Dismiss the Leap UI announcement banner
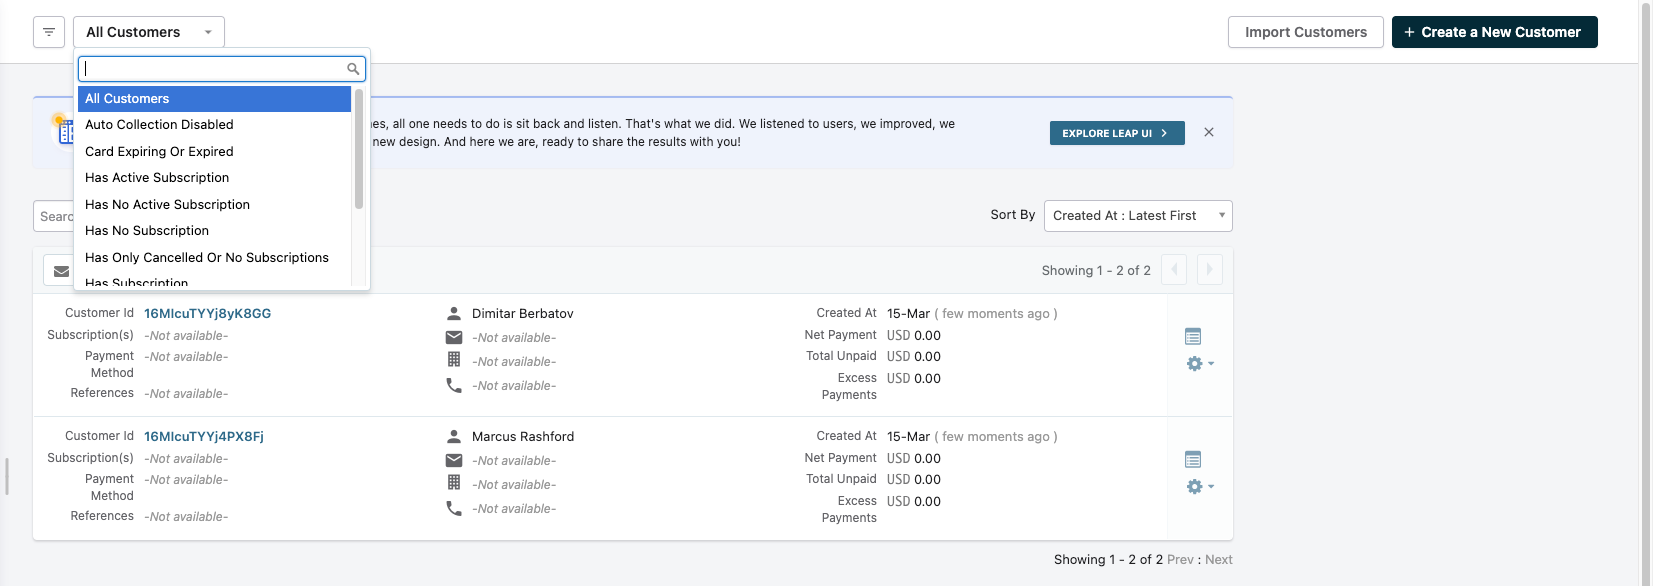This screenshot has width=1653, height=586. [1209, 132]
